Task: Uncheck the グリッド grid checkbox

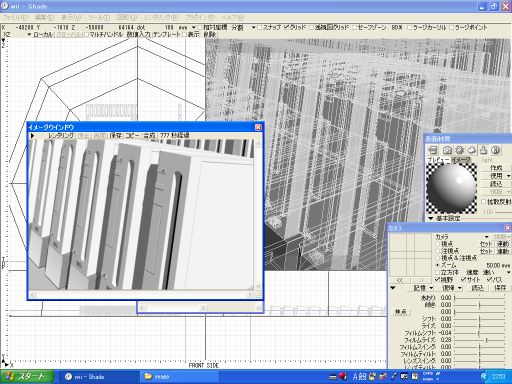Action: (x=287, y=27)
